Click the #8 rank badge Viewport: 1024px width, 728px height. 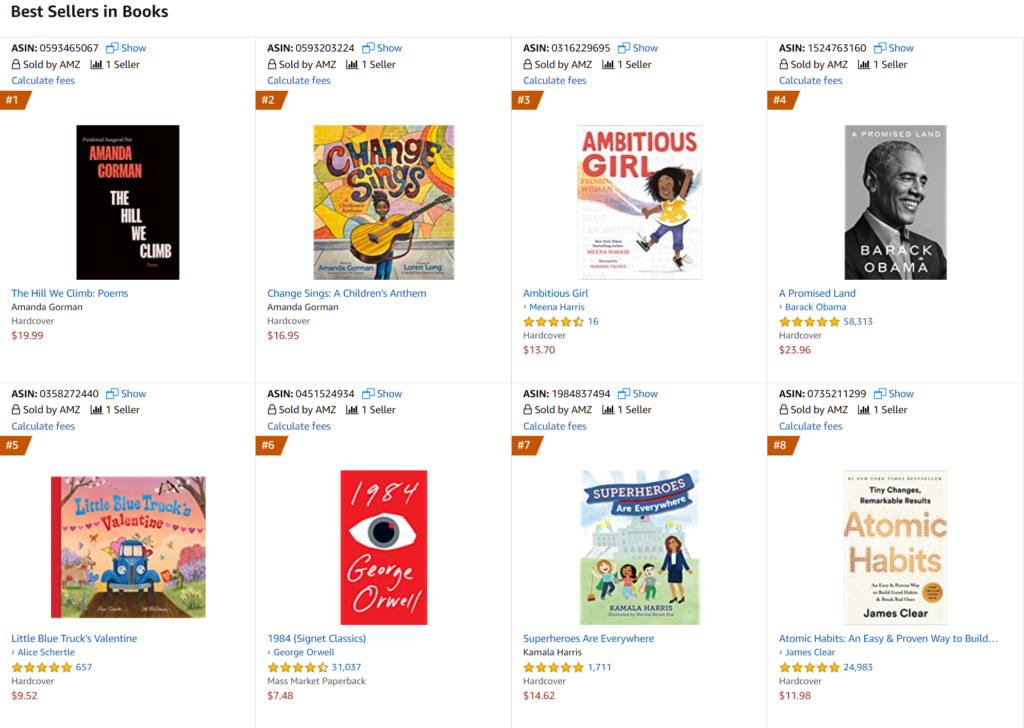[780, 446]
